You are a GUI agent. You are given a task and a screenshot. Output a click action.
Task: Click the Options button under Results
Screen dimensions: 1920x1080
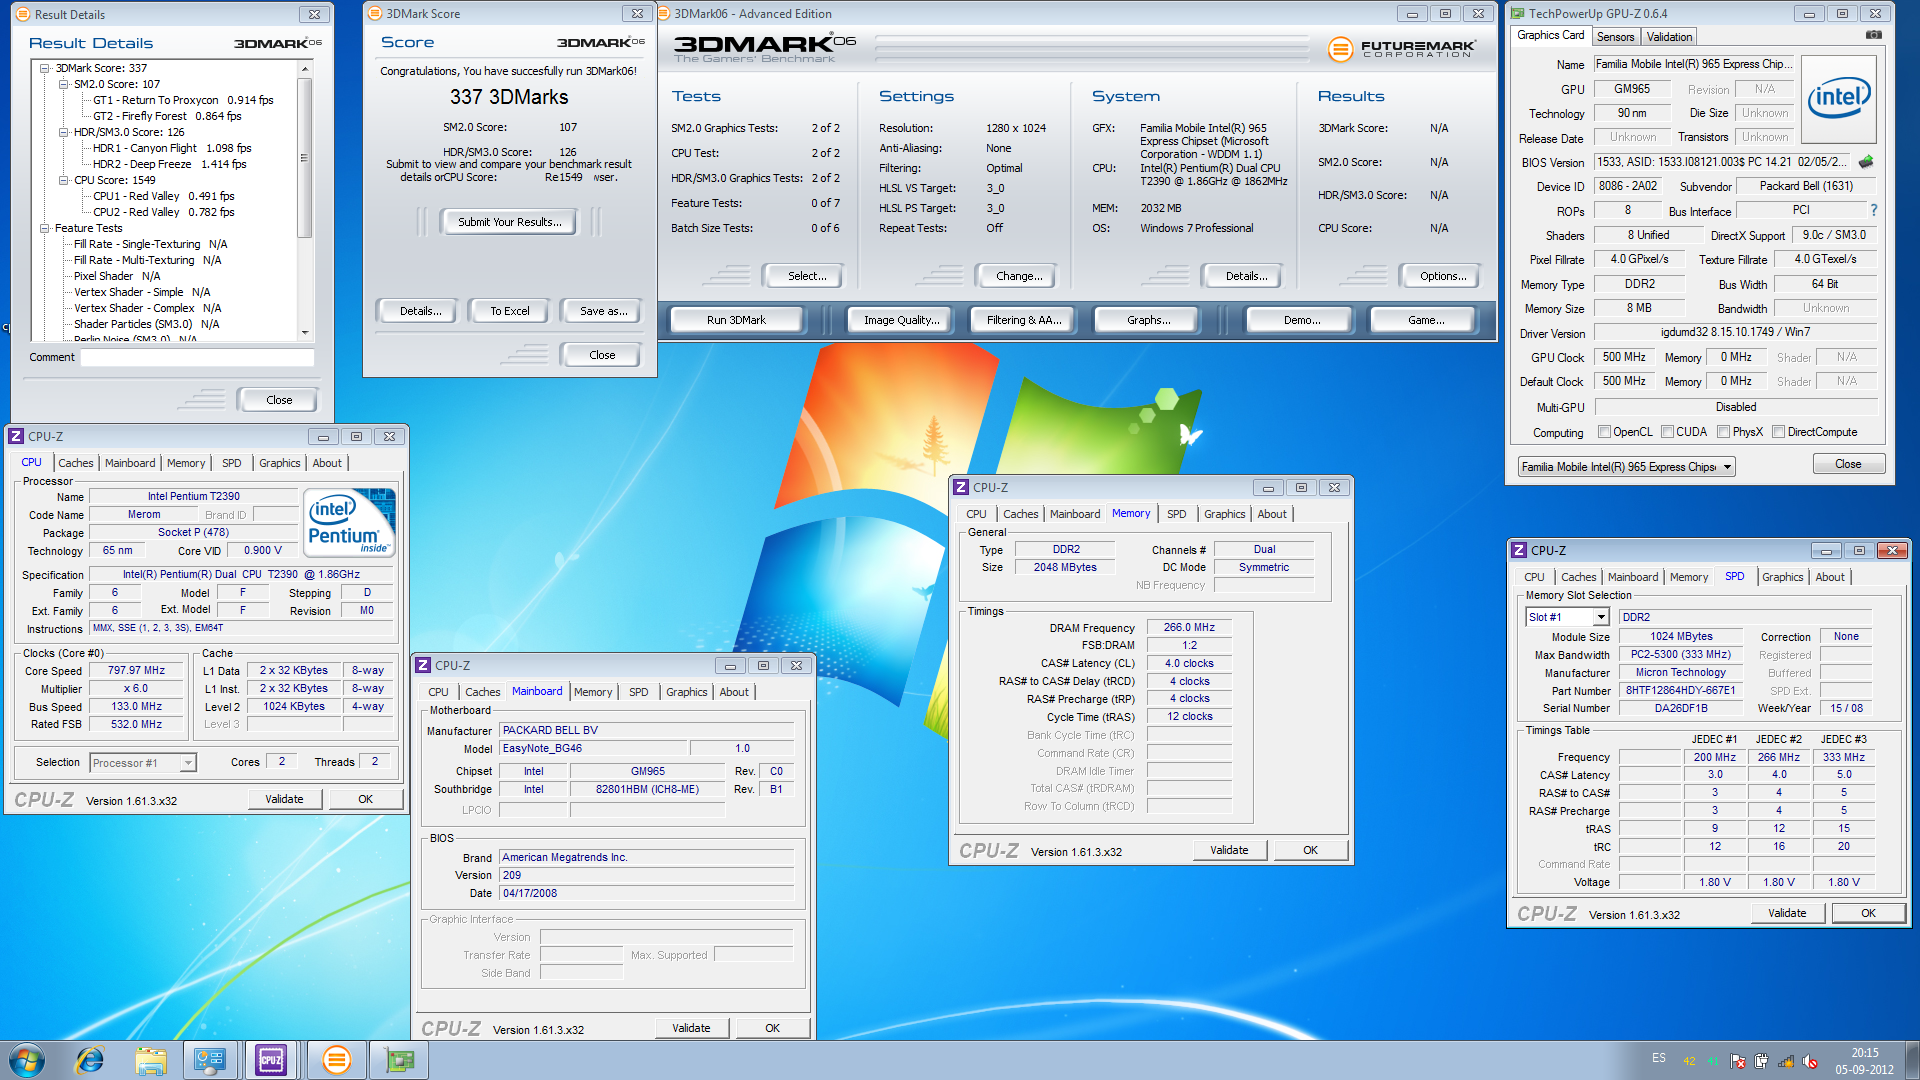(1443, 276)
